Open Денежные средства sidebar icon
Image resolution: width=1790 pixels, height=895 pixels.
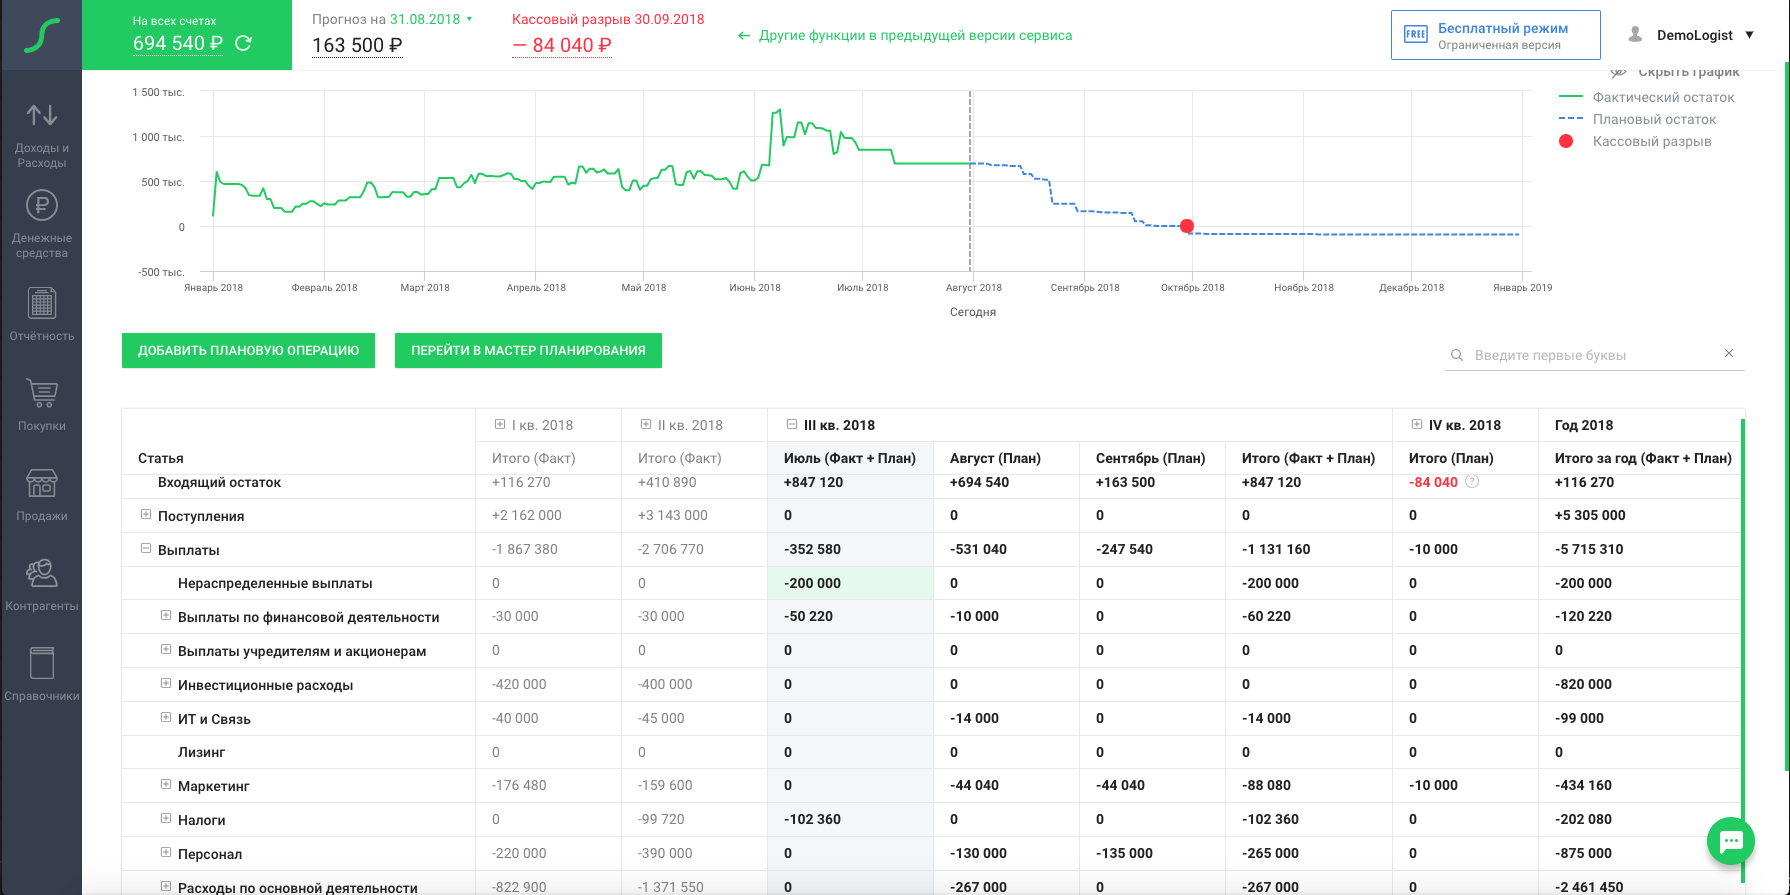coord(41,224)
